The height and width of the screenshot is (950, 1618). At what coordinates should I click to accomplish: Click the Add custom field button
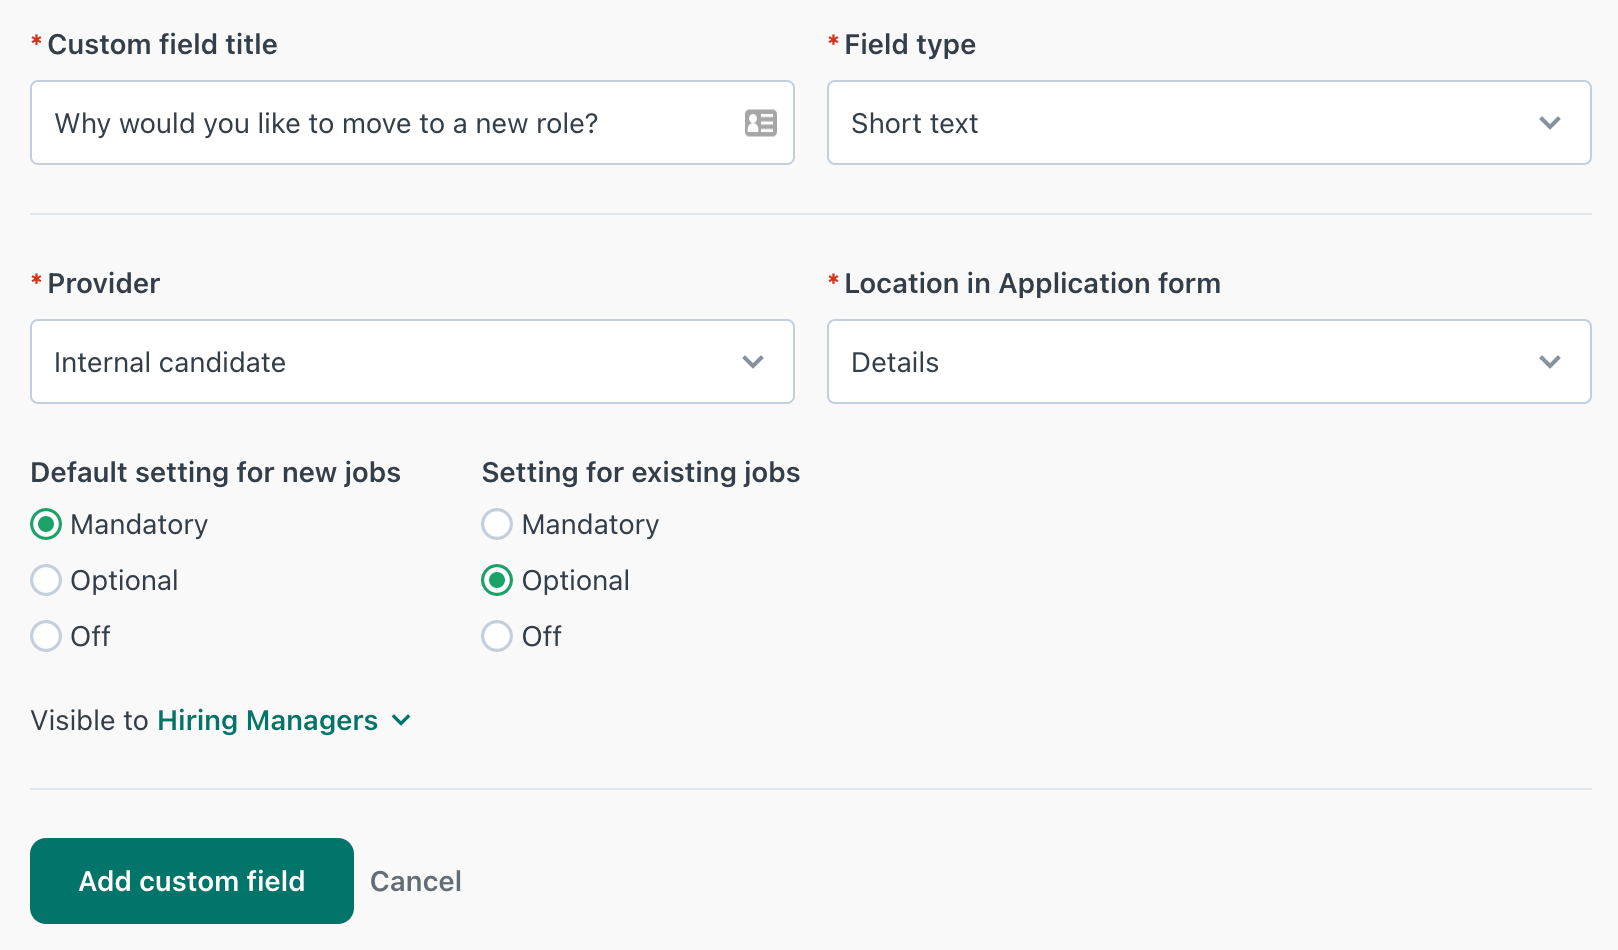click(x=192, y=881)
